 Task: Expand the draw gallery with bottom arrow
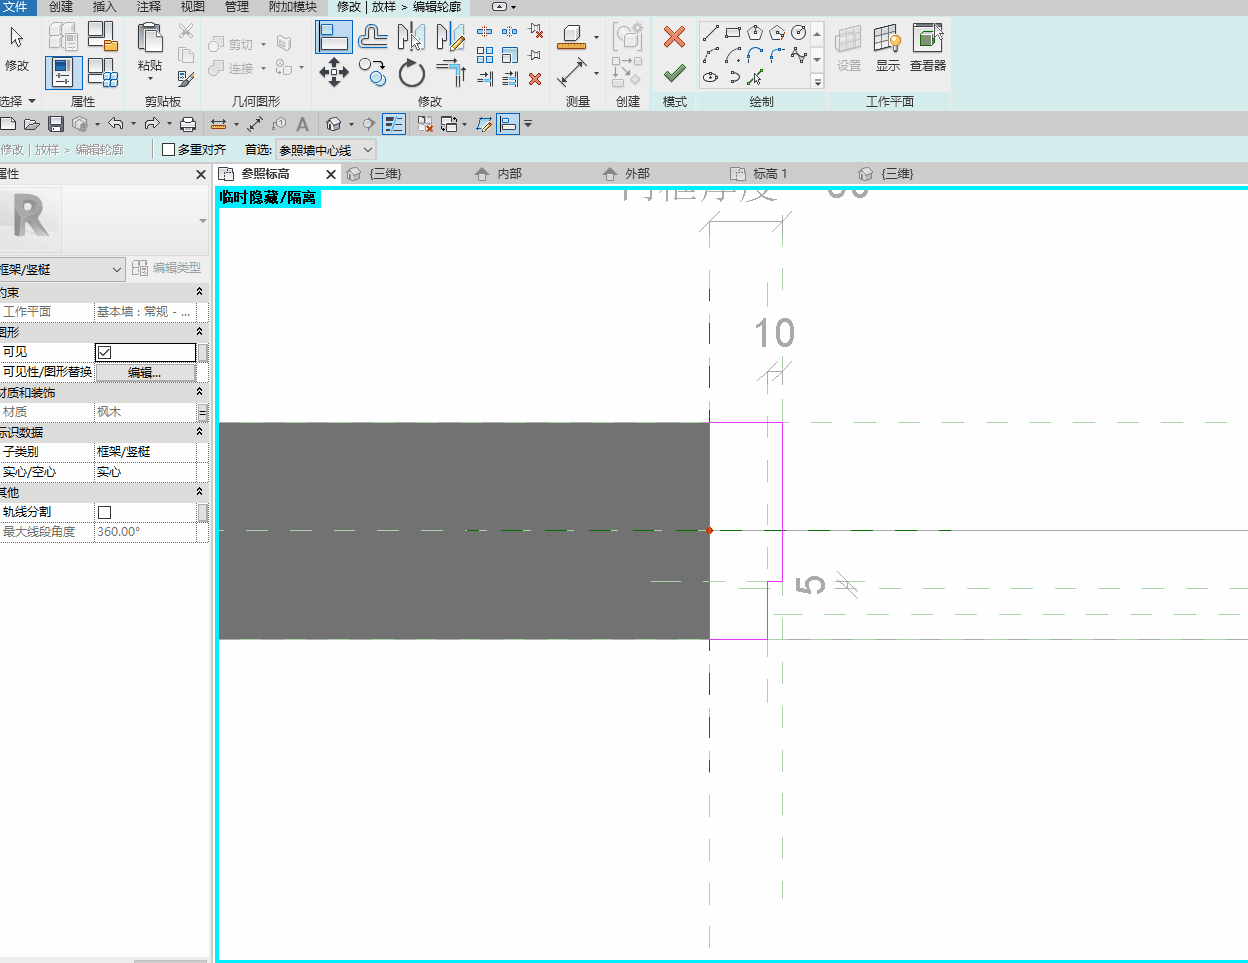817,82
